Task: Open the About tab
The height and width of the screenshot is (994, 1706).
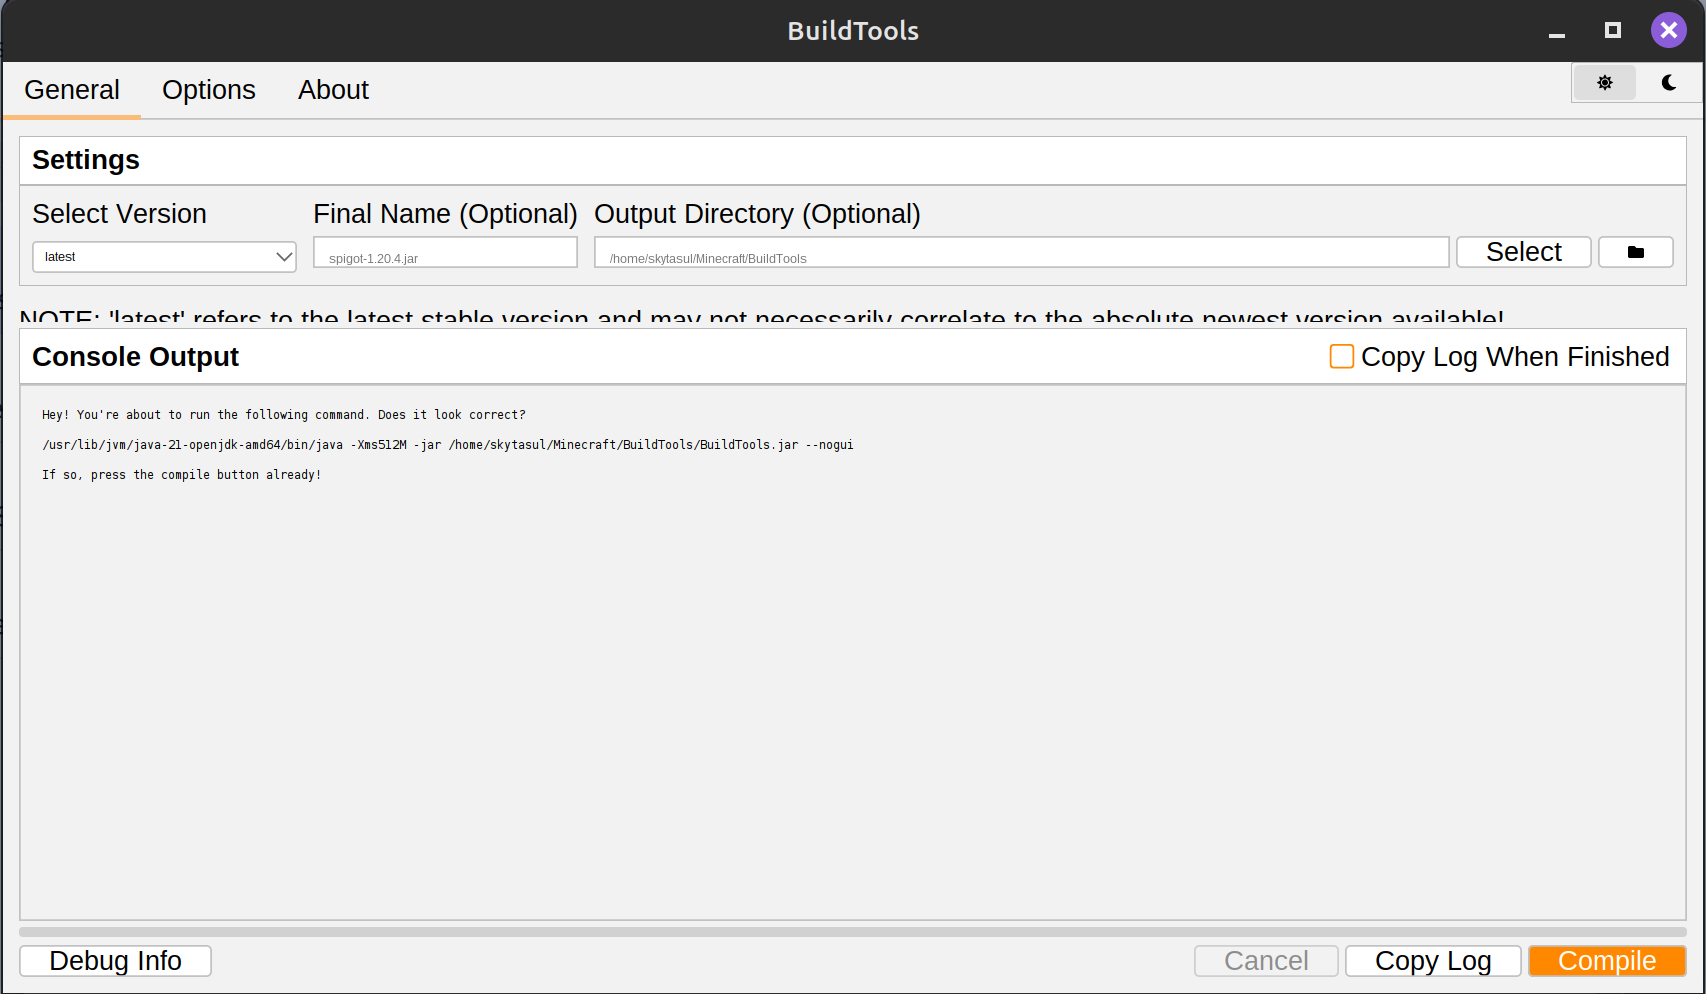Action: pos(333,90)
